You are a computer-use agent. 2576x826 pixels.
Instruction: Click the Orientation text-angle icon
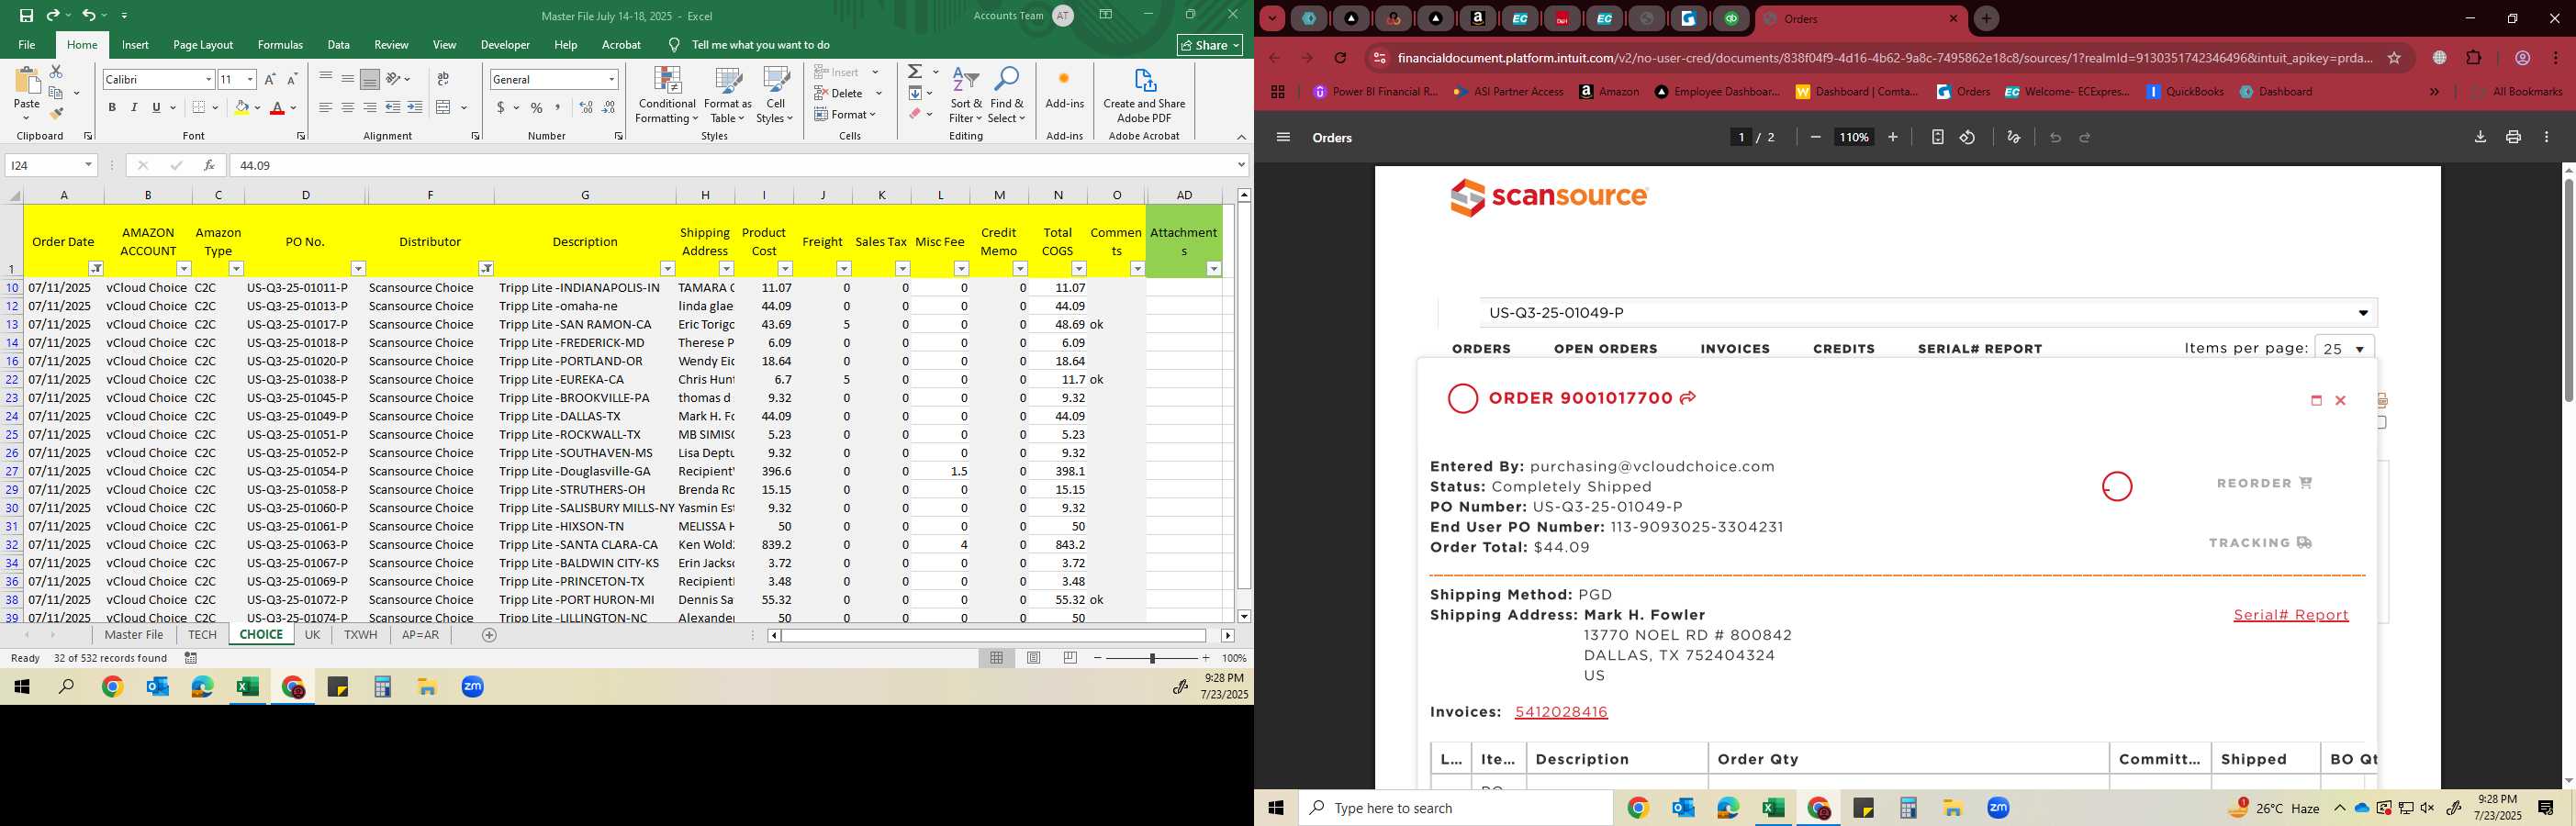(394, 78)
